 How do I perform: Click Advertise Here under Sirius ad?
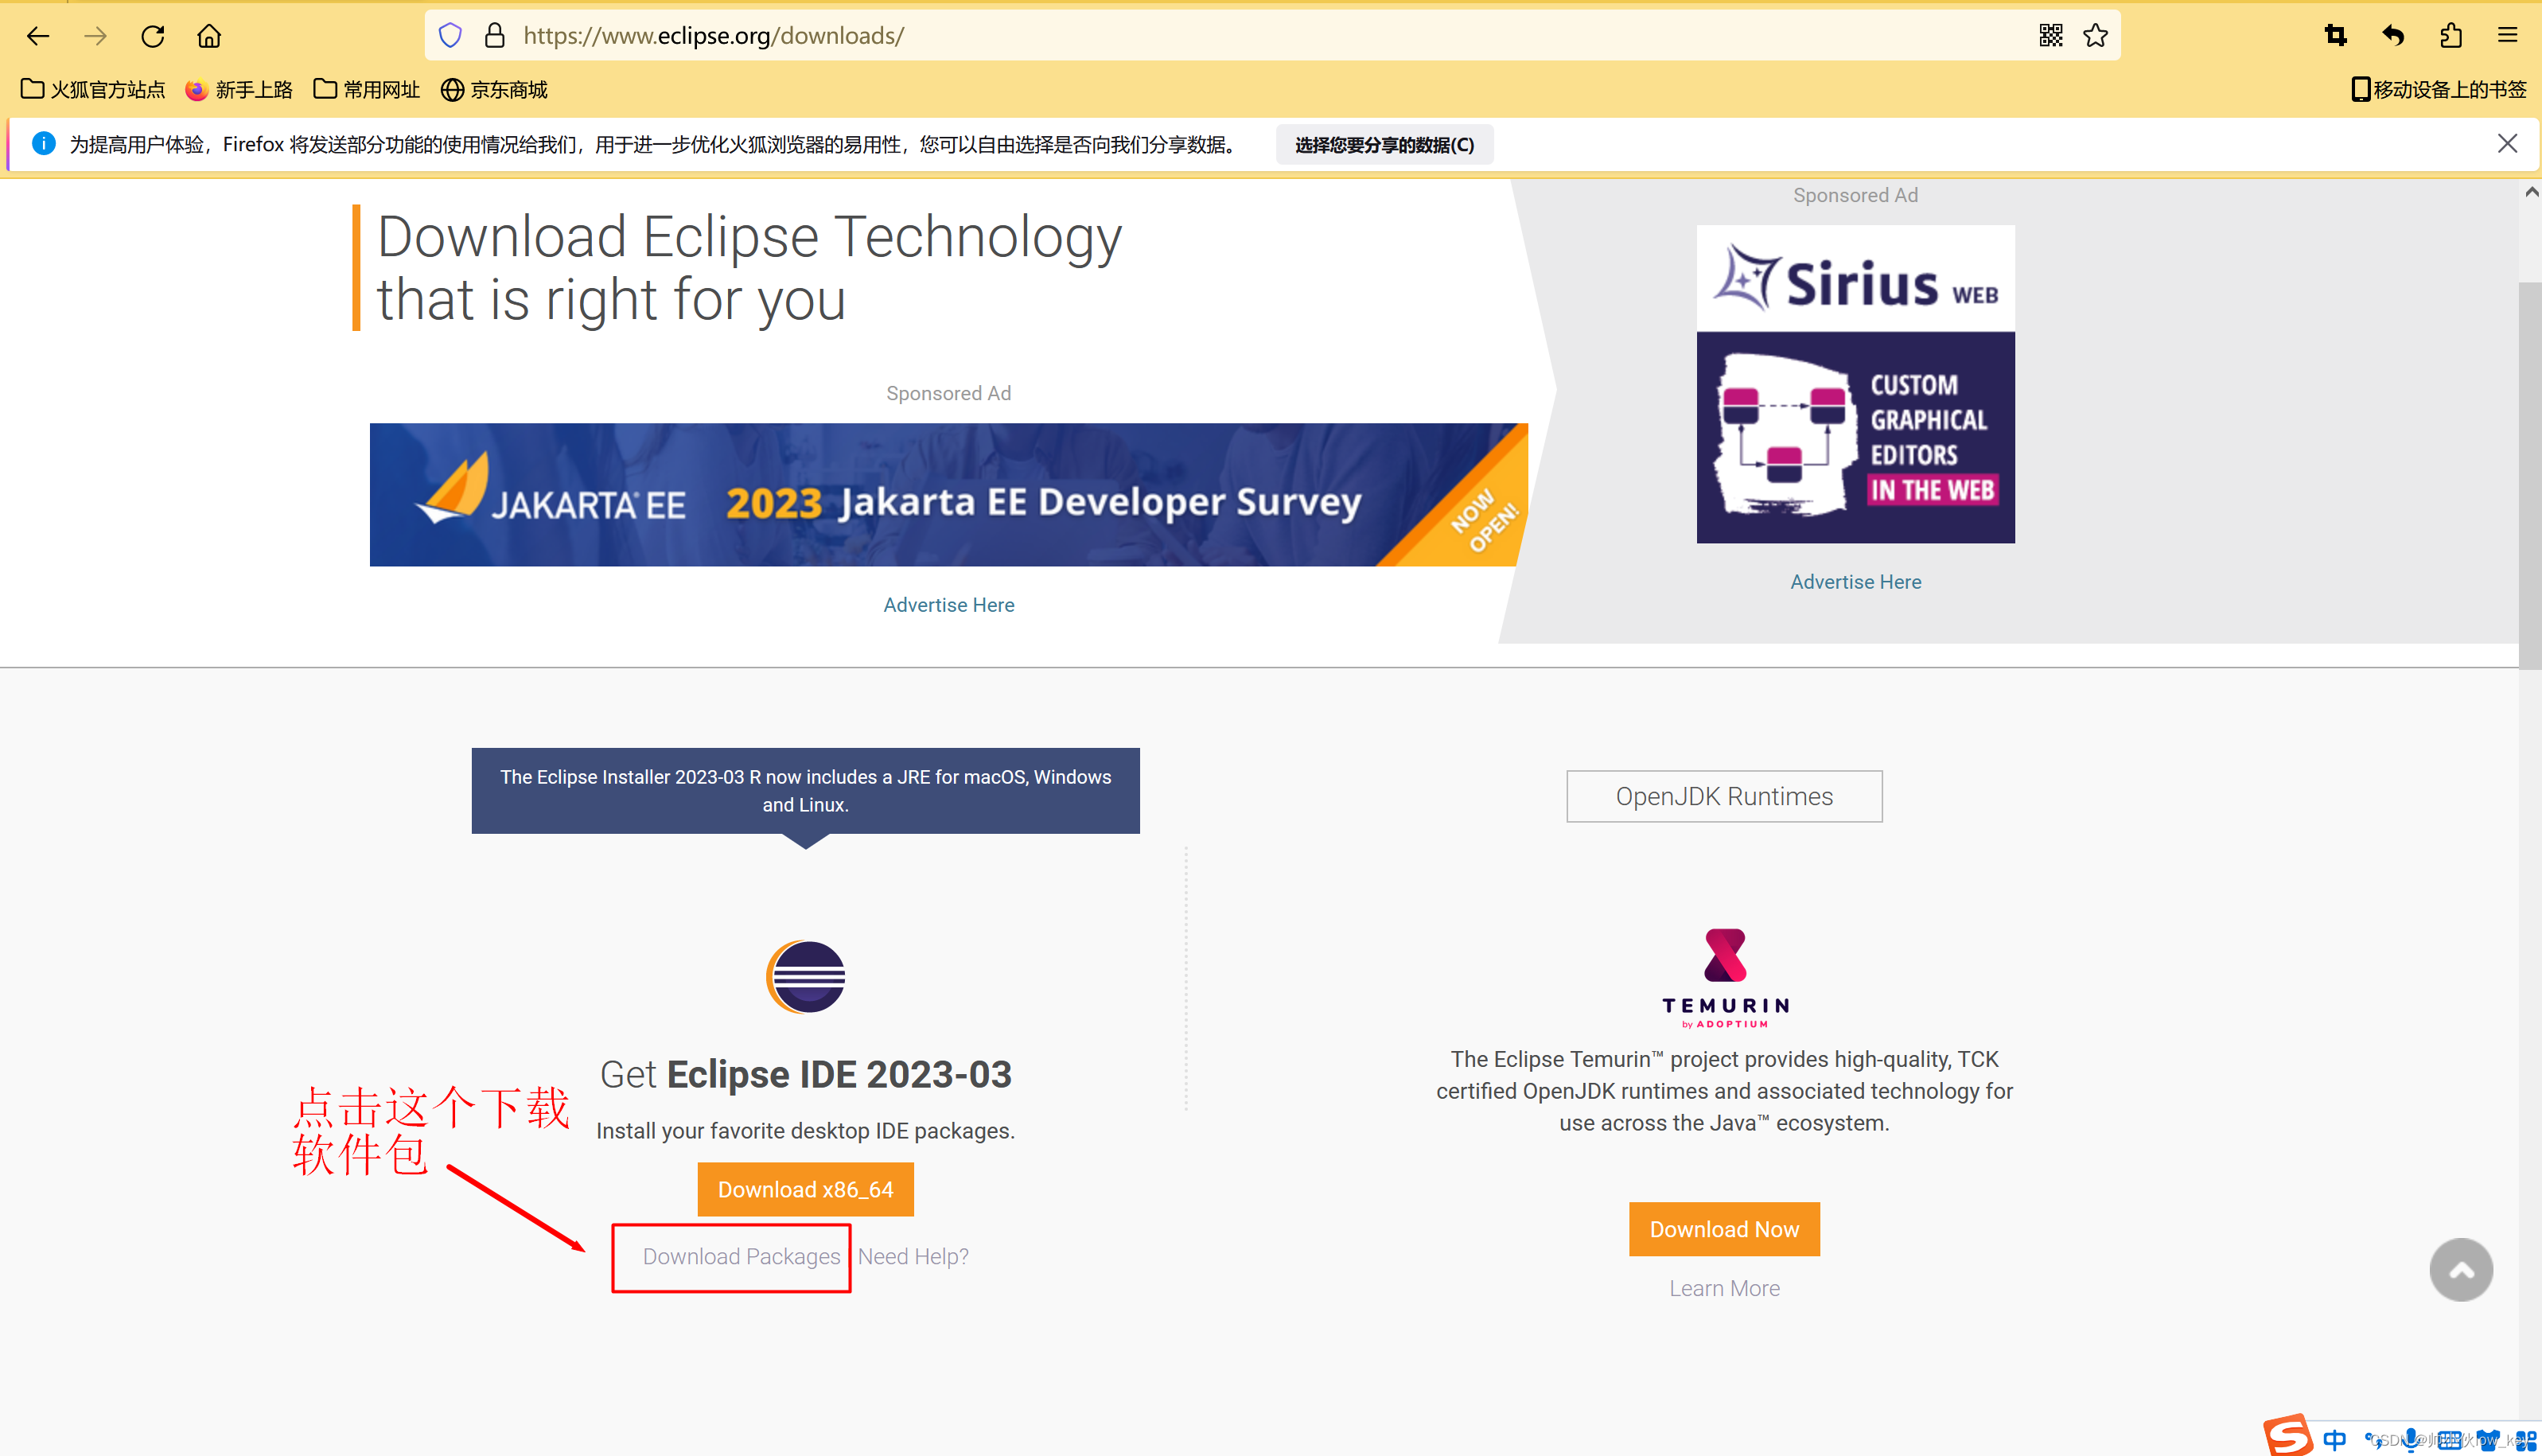pos(1856,582)
